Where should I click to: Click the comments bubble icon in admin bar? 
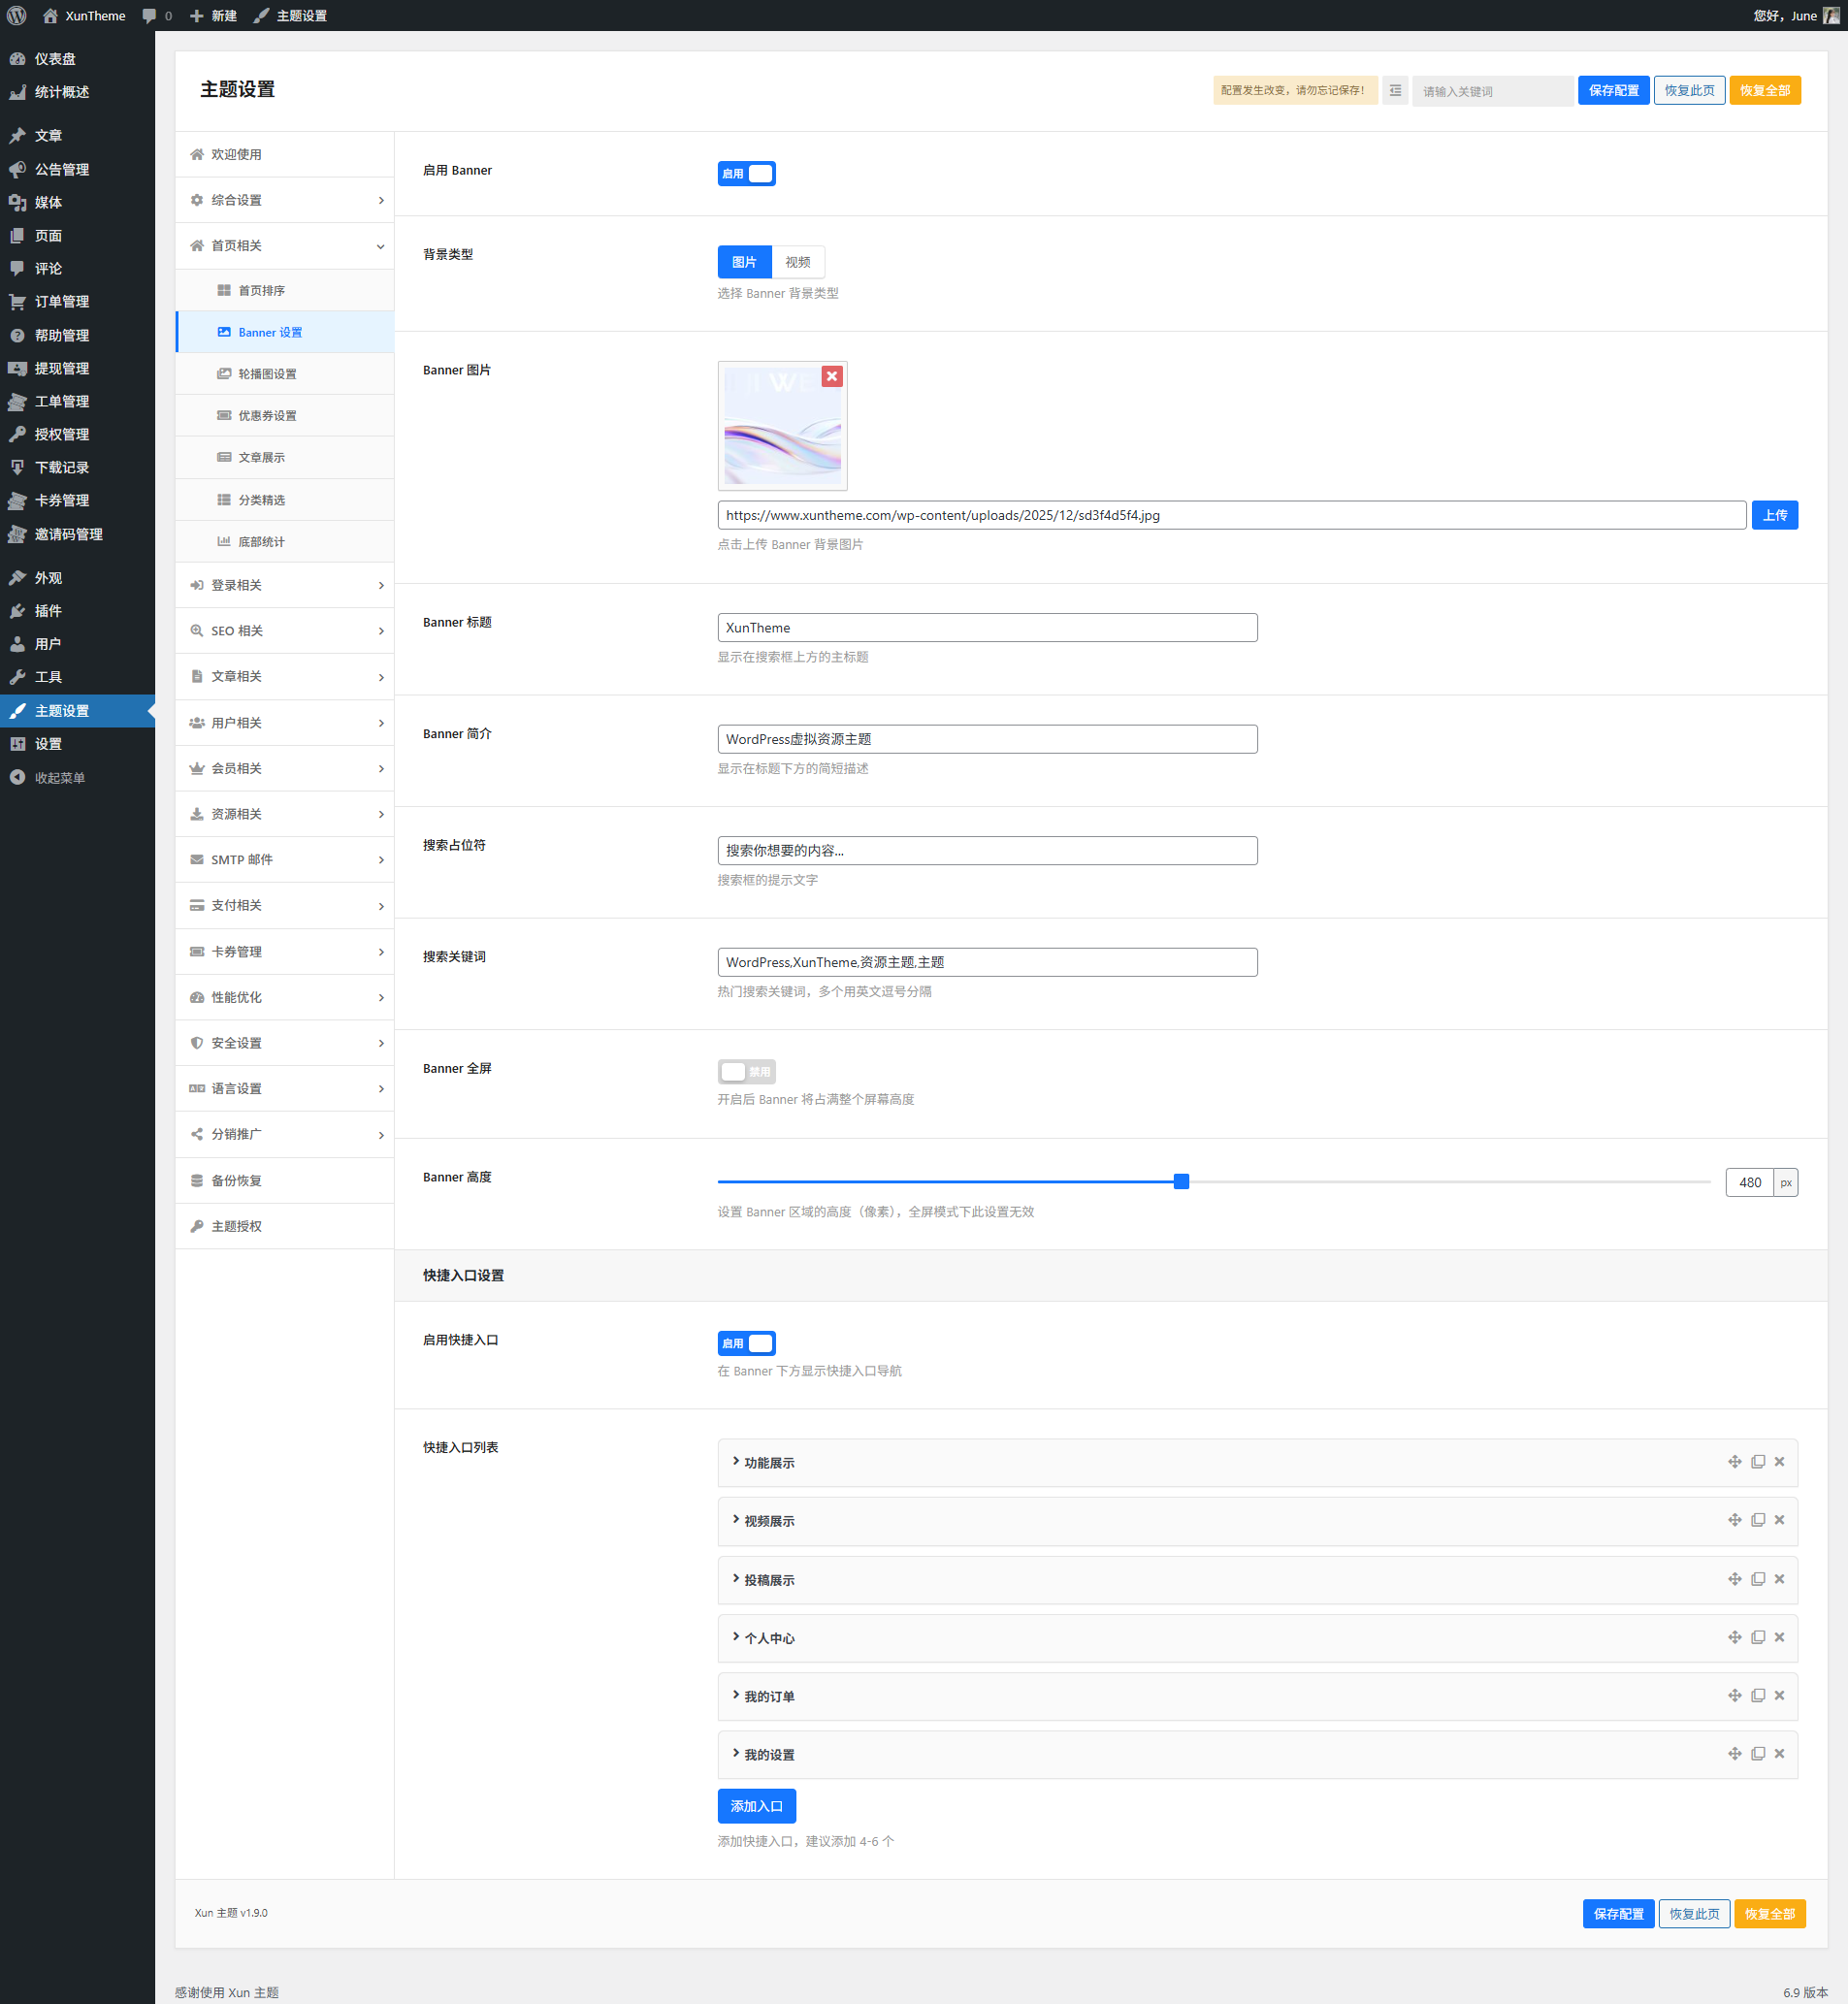click(x=150, y=16)
